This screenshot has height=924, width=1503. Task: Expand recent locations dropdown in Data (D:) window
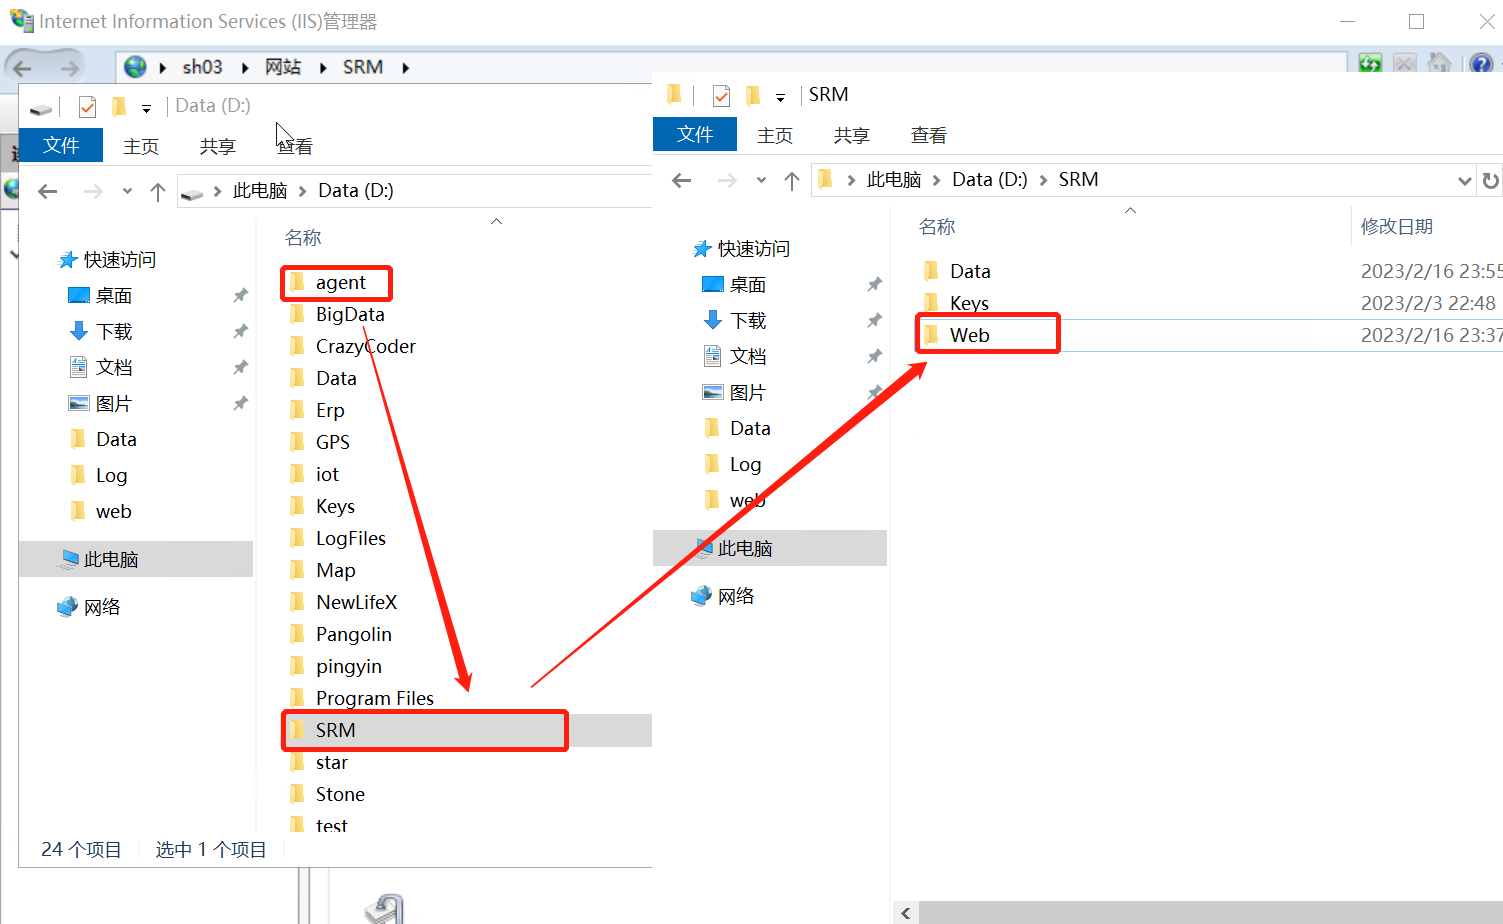coord(127,192)
